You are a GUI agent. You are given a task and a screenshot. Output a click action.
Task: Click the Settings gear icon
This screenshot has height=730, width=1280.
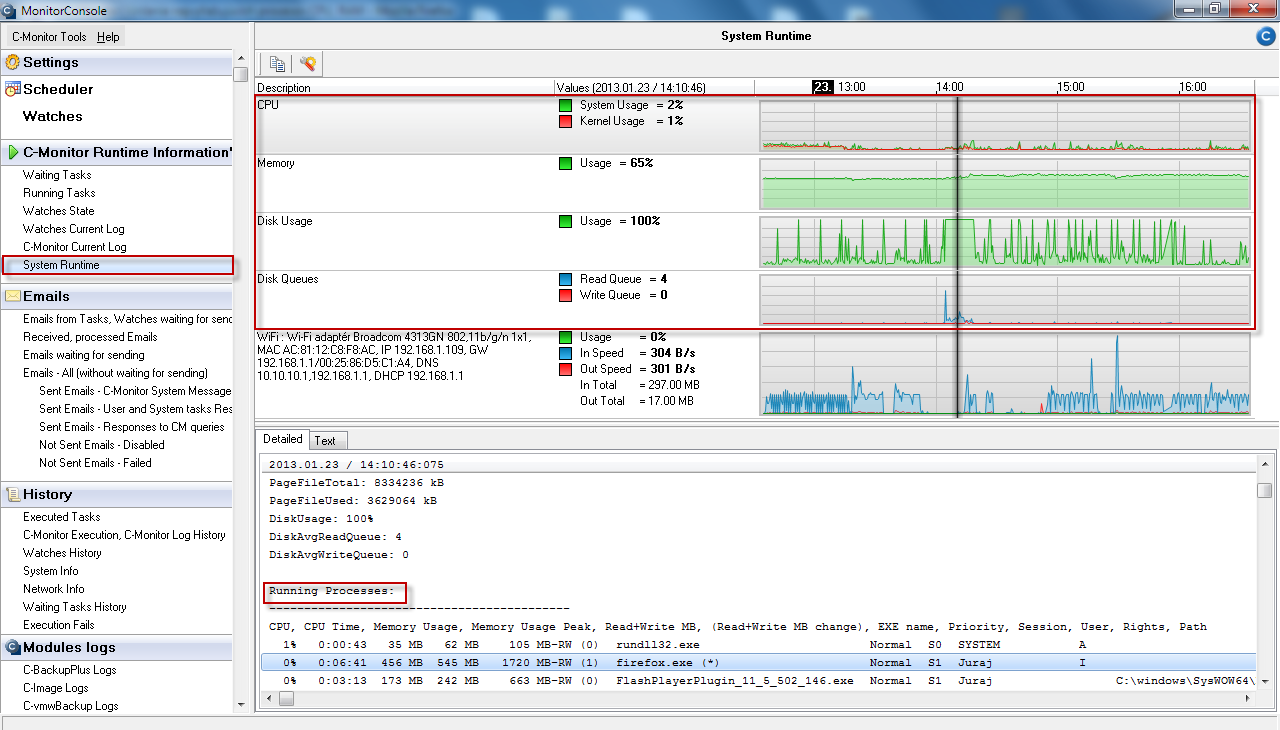click(x=13, y=62)
